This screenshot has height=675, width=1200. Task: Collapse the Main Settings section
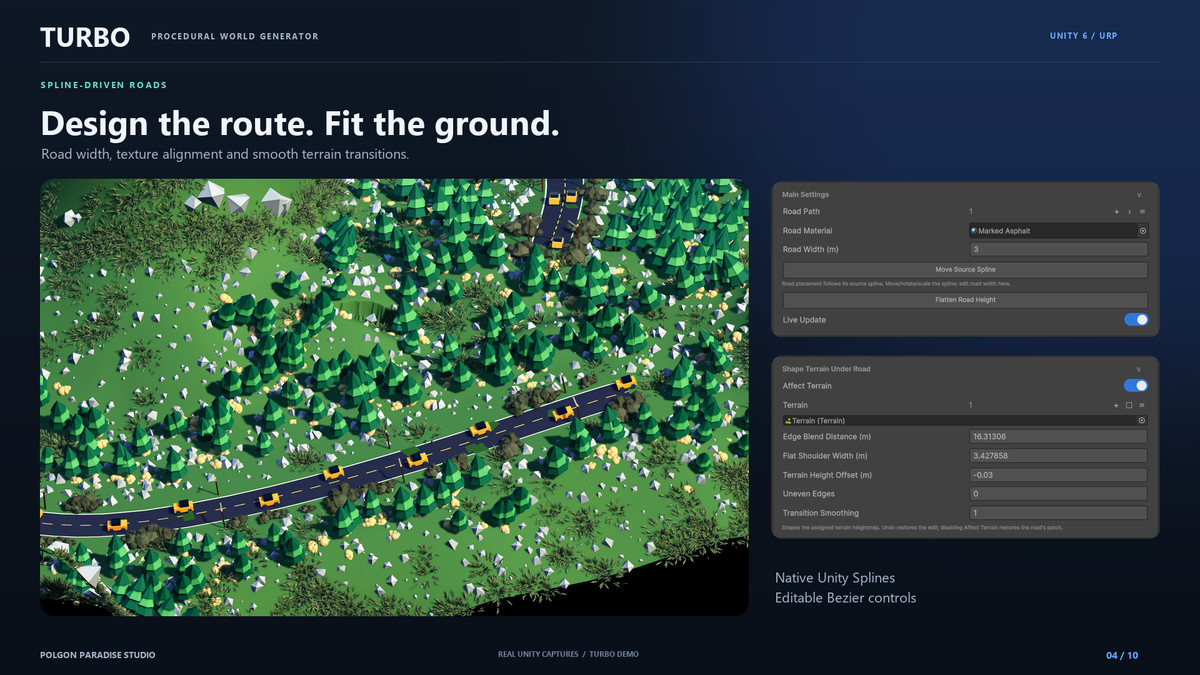(x=1139, y=195)
